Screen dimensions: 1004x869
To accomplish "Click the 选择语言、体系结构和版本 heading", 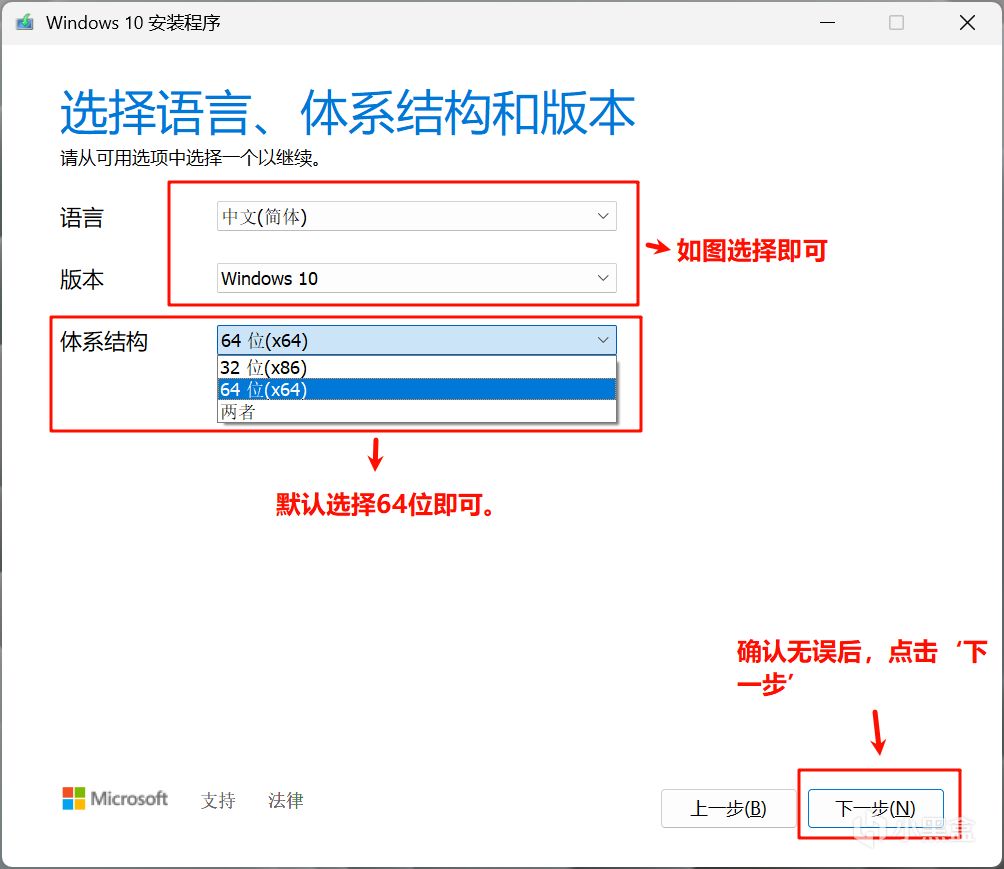I will pos(348,113).
